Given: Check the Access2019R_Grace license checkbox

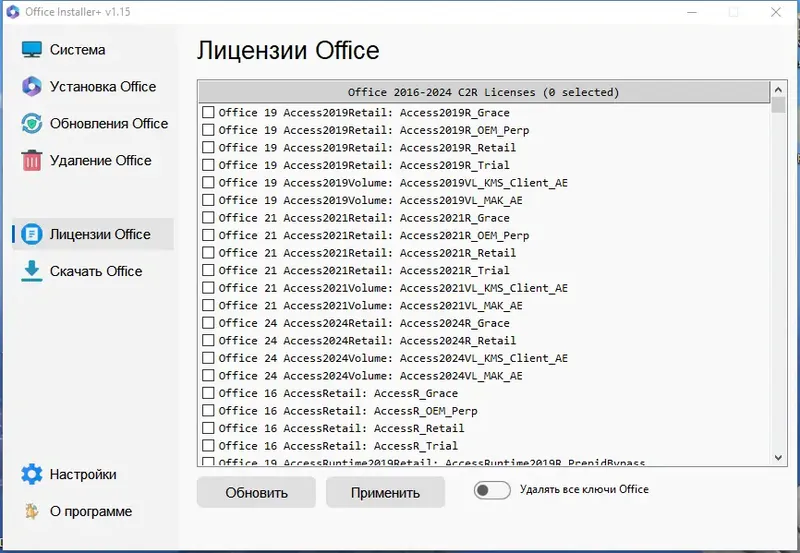Looking at the screenshot, I should coord(208,112).
